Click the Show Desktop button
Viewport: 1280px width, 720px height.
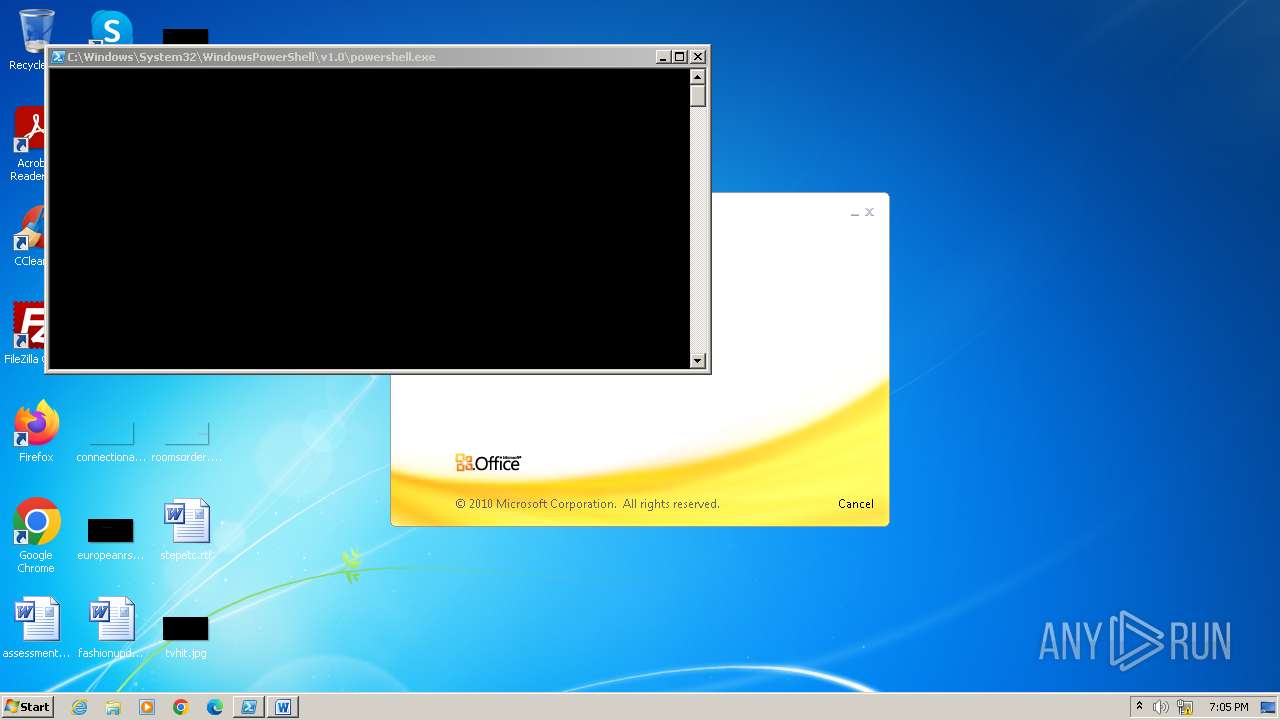(1269, 707)
